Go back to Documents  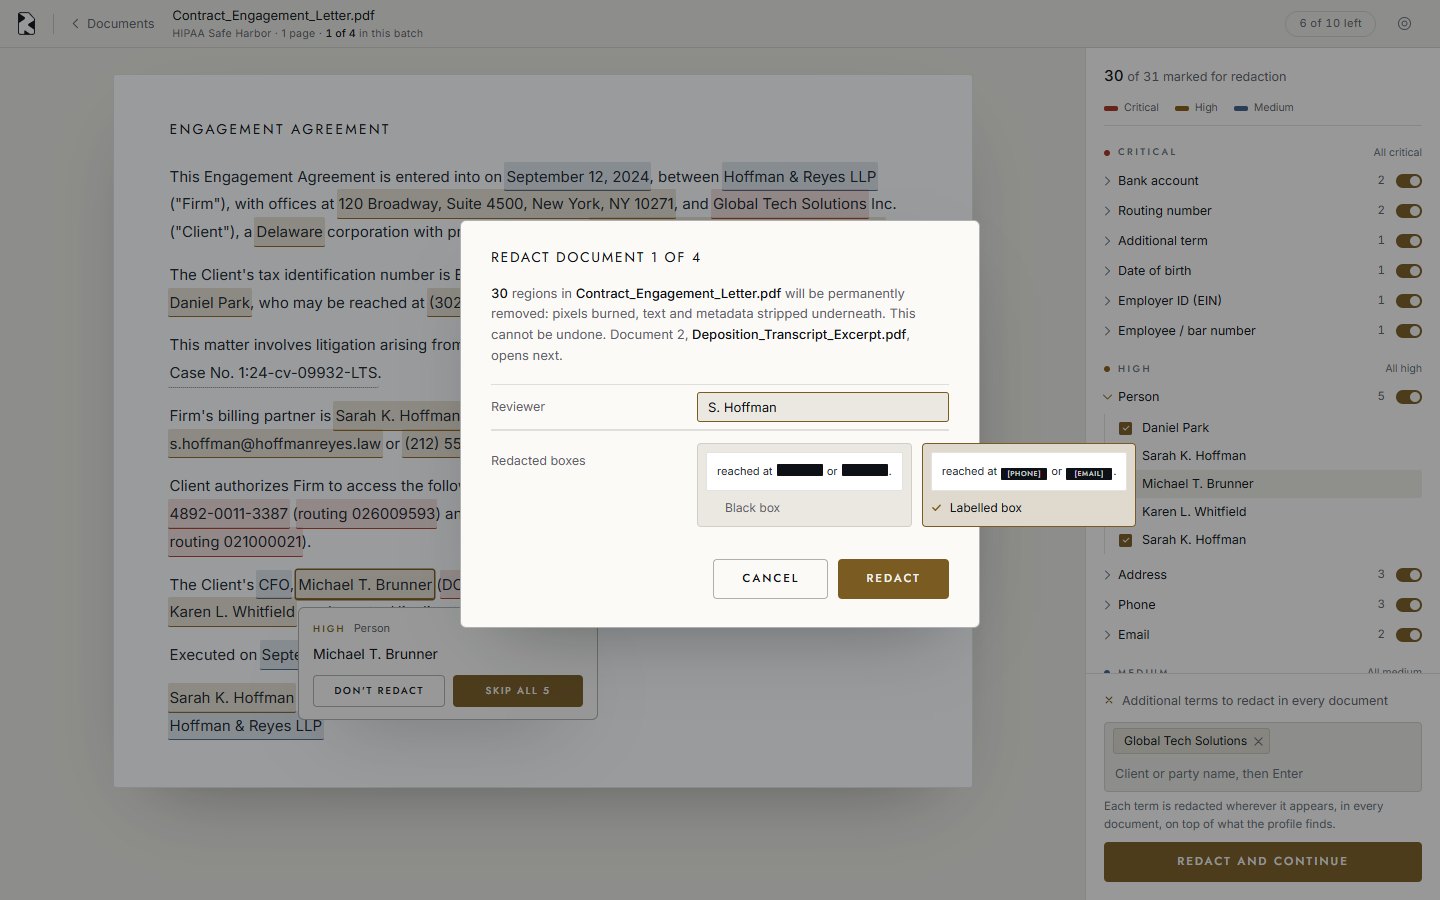[112, 24]
